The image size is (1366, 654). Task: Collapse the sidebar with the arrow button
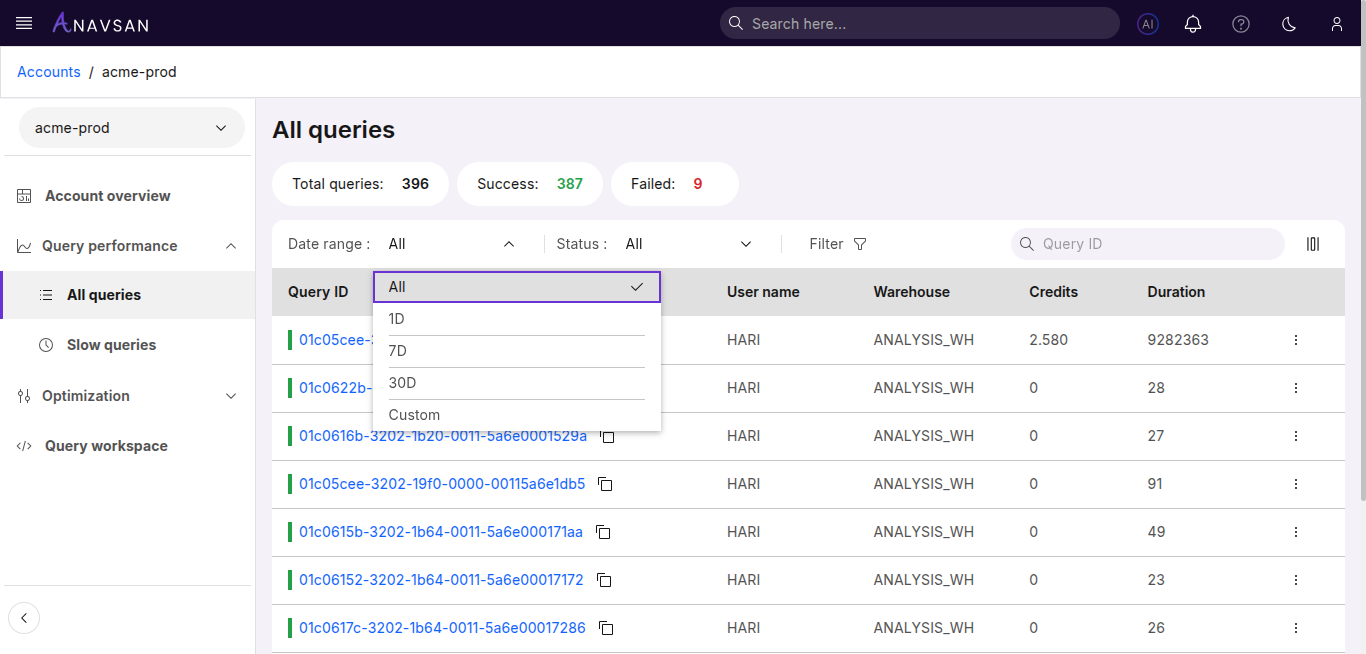(x=24, y=618)
